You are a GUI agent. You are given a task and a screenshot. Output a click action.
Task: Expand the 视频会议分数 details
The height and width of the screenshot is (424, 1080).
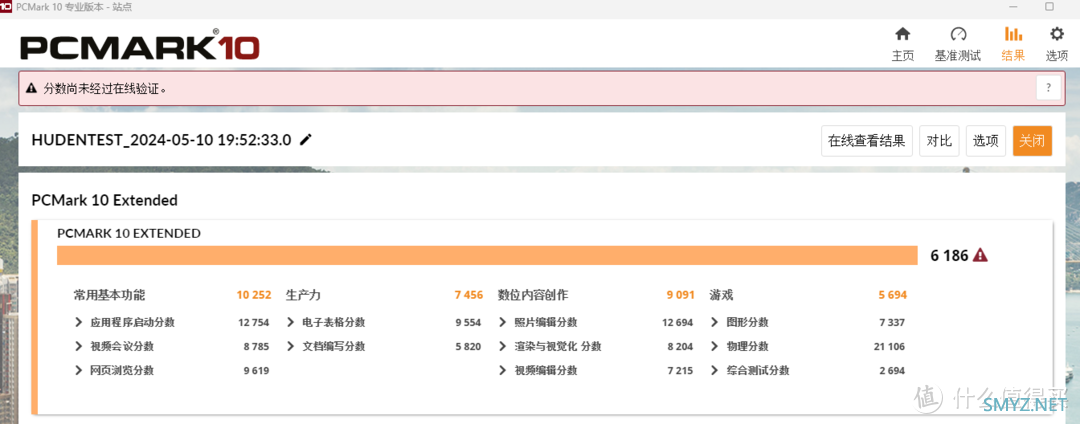(x=79, y=346)
